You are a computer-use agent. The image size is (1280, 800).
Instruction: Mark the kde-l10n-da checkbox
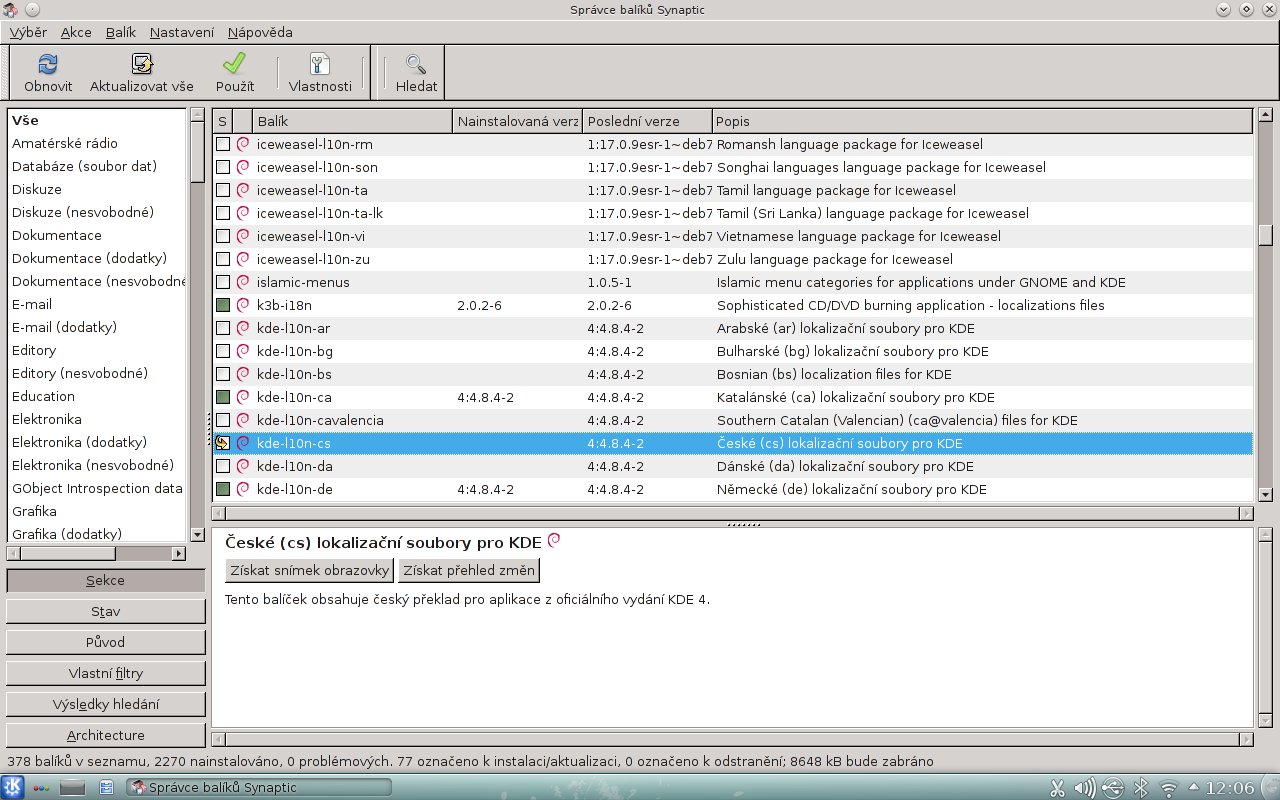pyautogui.click(x=223, y=466)
